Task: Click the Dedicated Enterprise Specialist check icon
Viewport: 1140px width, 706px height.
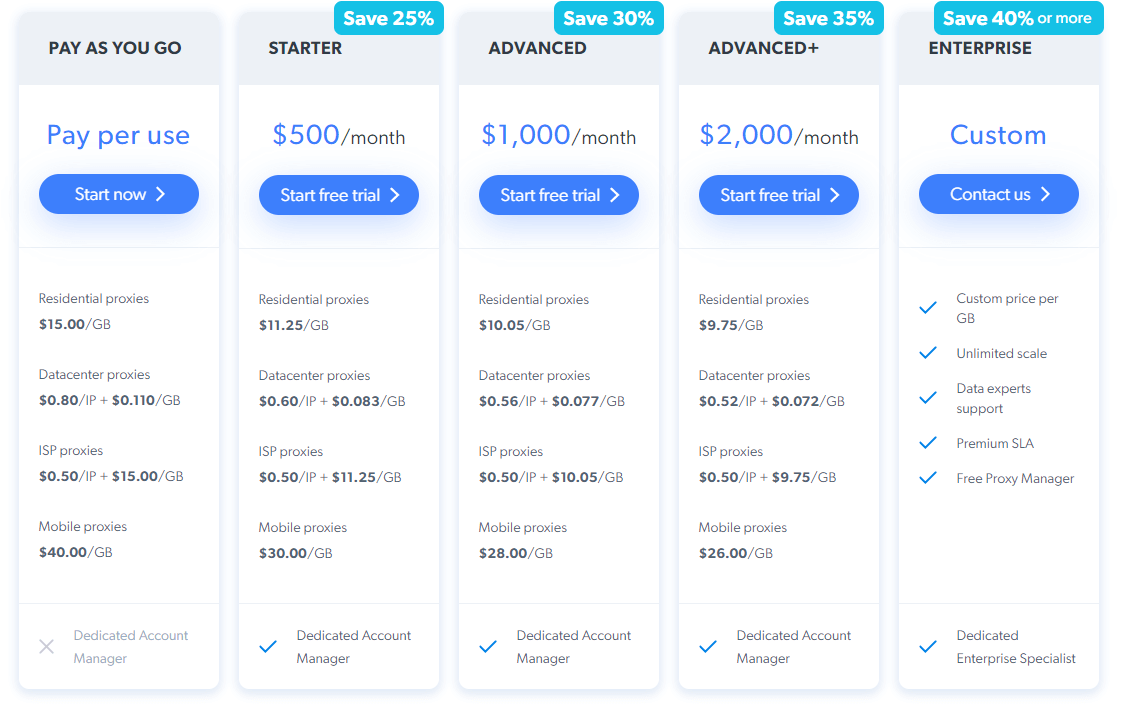Action: (x=928, y=646)
